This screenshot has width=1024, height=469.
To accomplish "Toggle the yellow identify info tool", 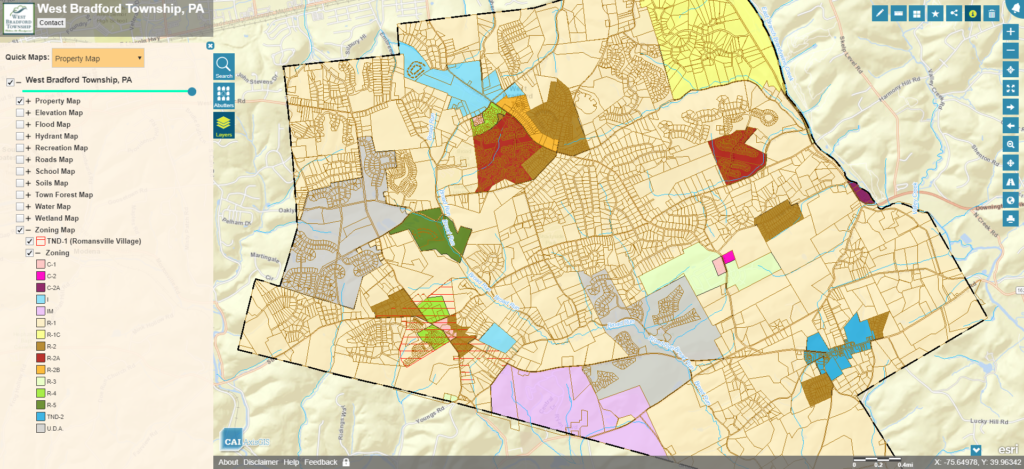I will point(973,13).
